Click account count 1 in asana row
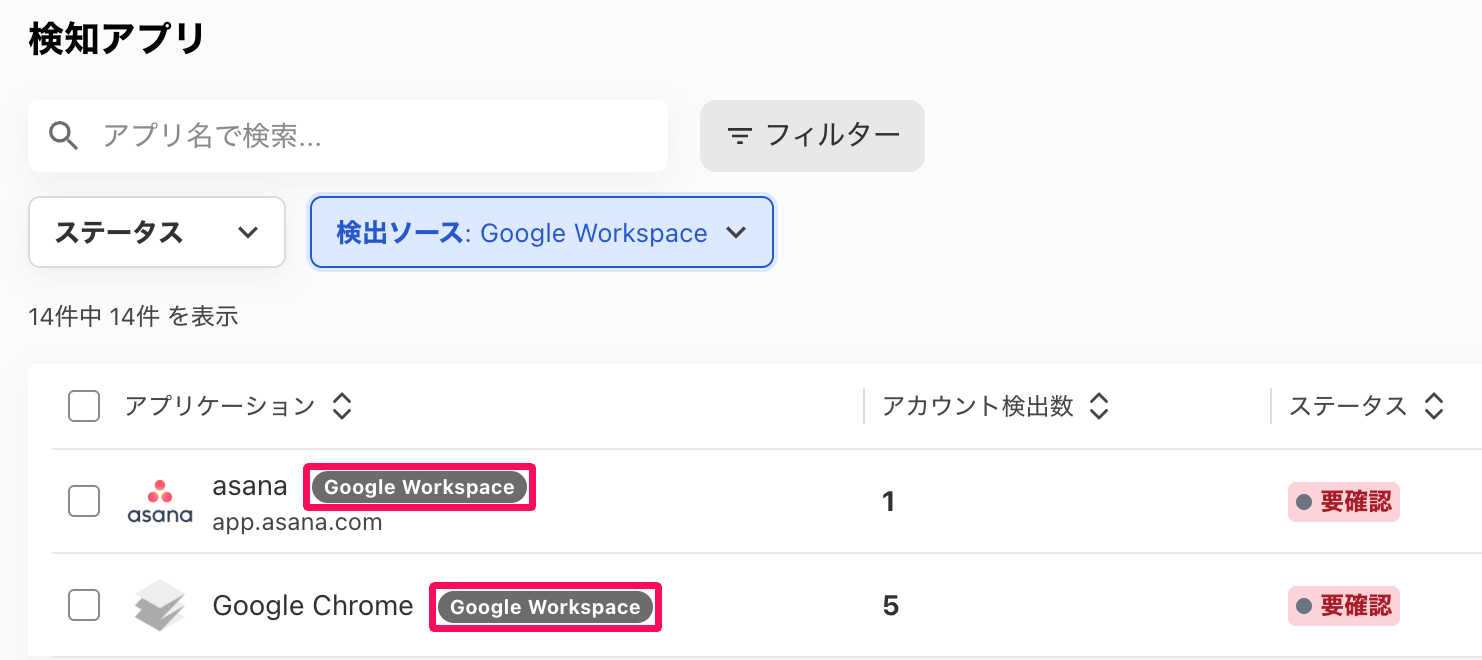The width and height of the screenshot is (1482, 660). point(889,502)
